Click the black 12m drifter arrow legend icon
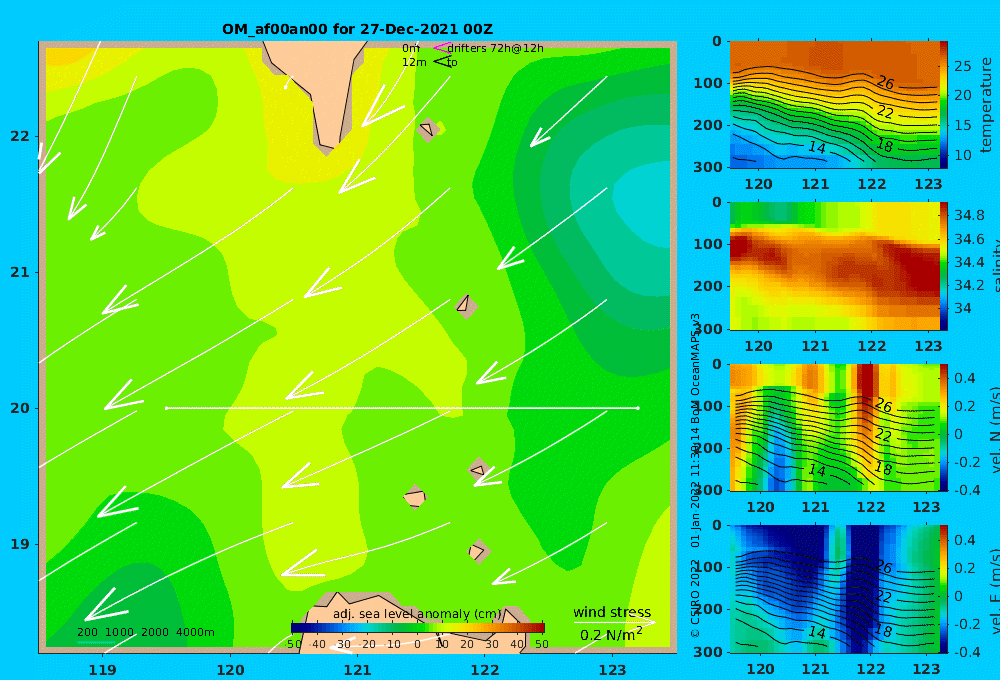The width and height of the screenshot is (1000, 680). [x=442, y=62]
